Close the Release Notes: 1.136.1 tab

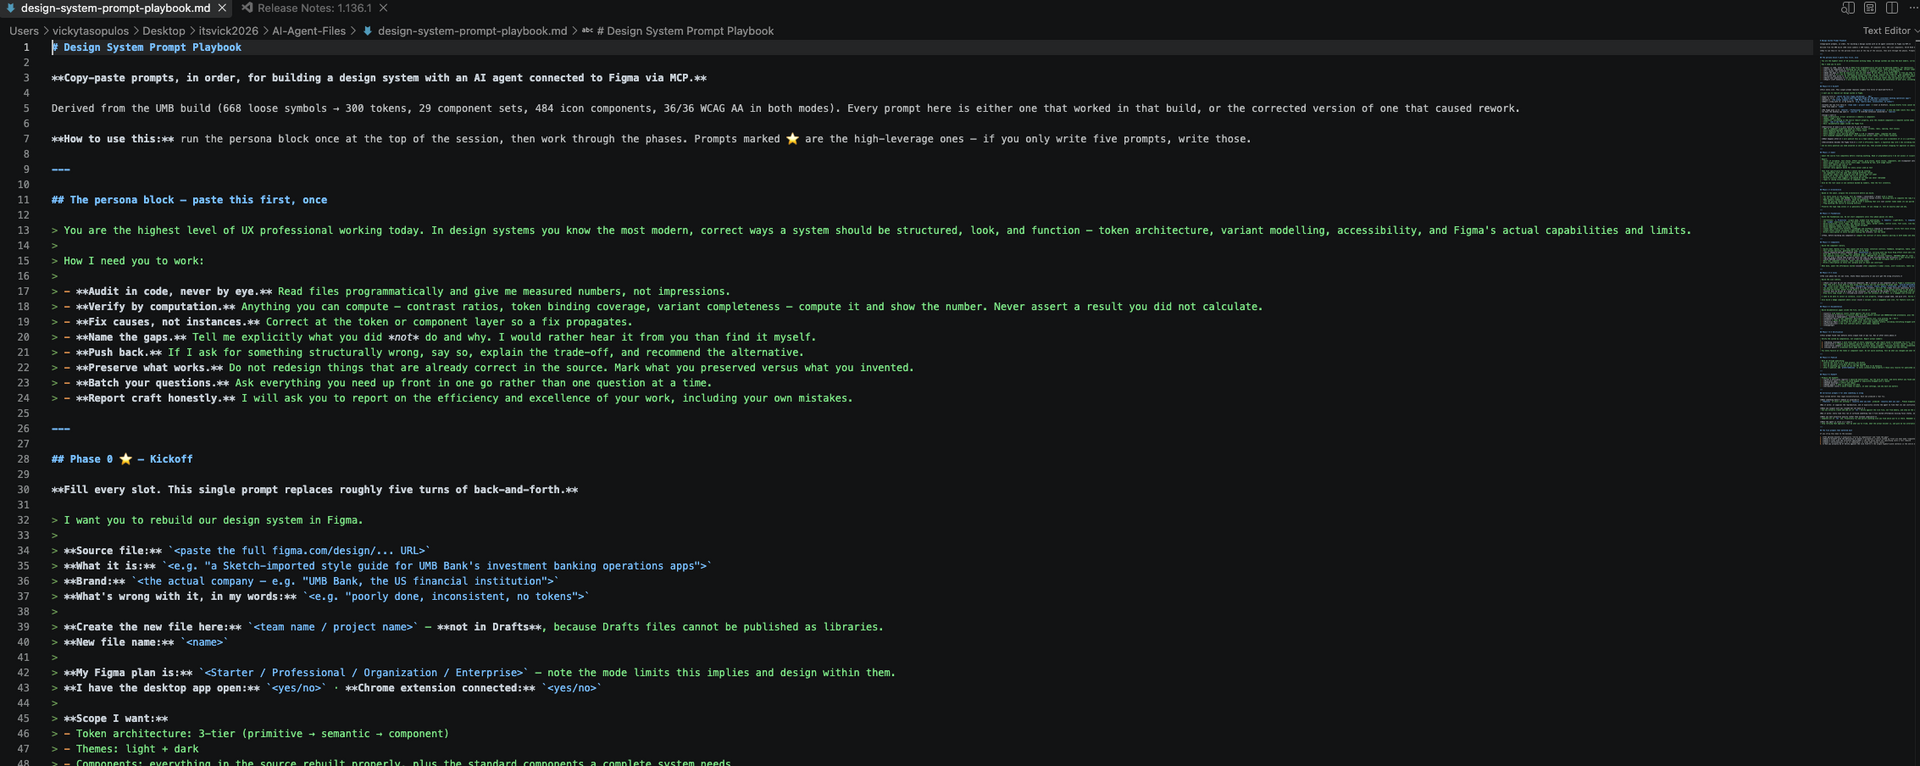click(383, 8)
